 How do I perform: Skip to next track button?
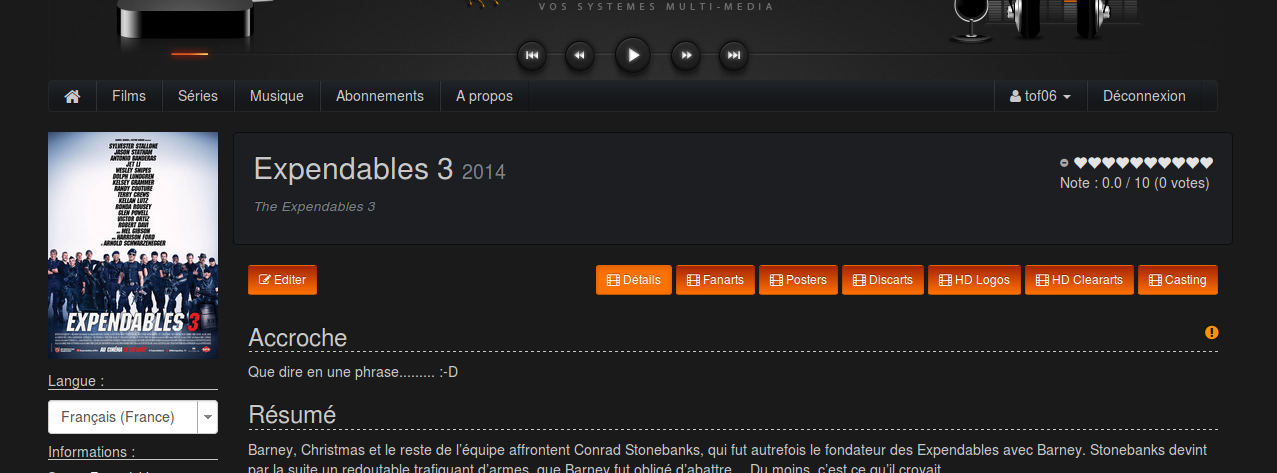click(x=734, y=55)
